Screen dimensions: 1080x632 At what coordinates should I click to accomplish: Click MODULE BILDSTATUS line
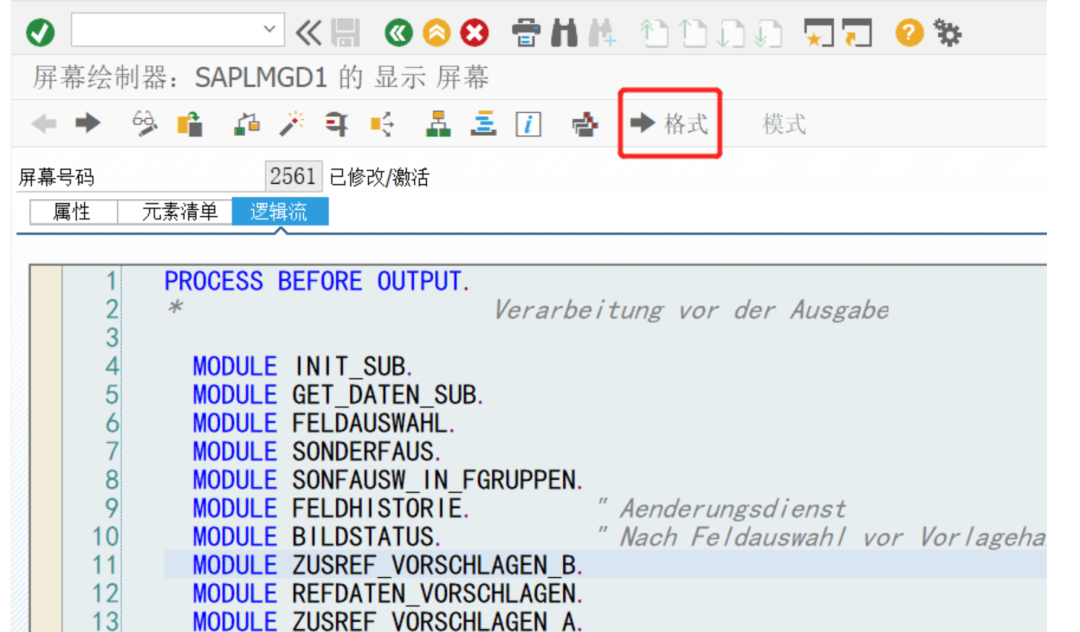coord(317,536)
